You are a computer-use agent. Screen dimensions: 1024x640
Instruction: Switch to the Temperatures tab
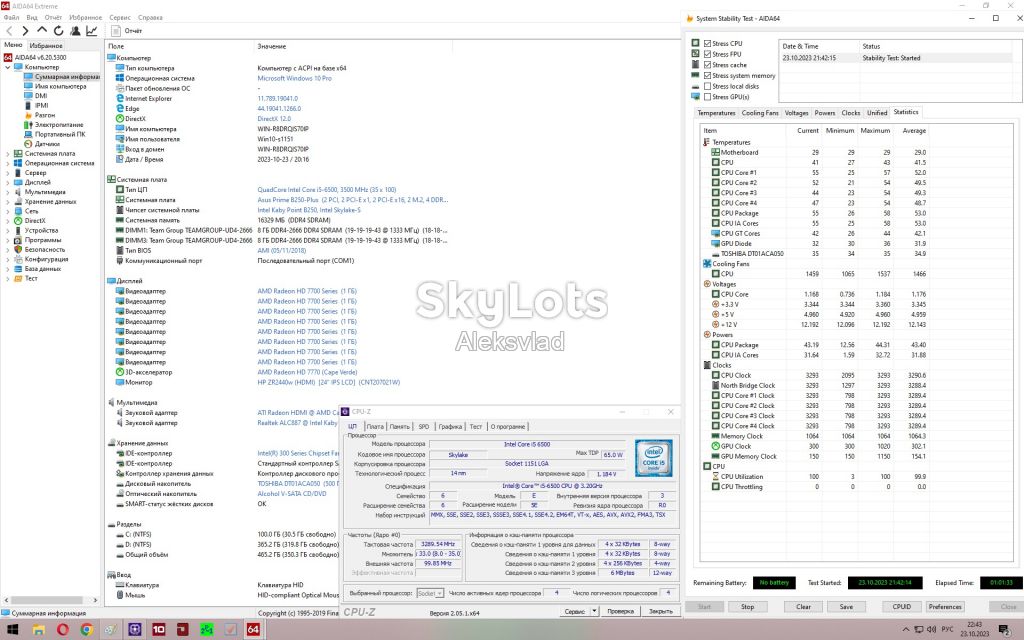coord(716,113)
